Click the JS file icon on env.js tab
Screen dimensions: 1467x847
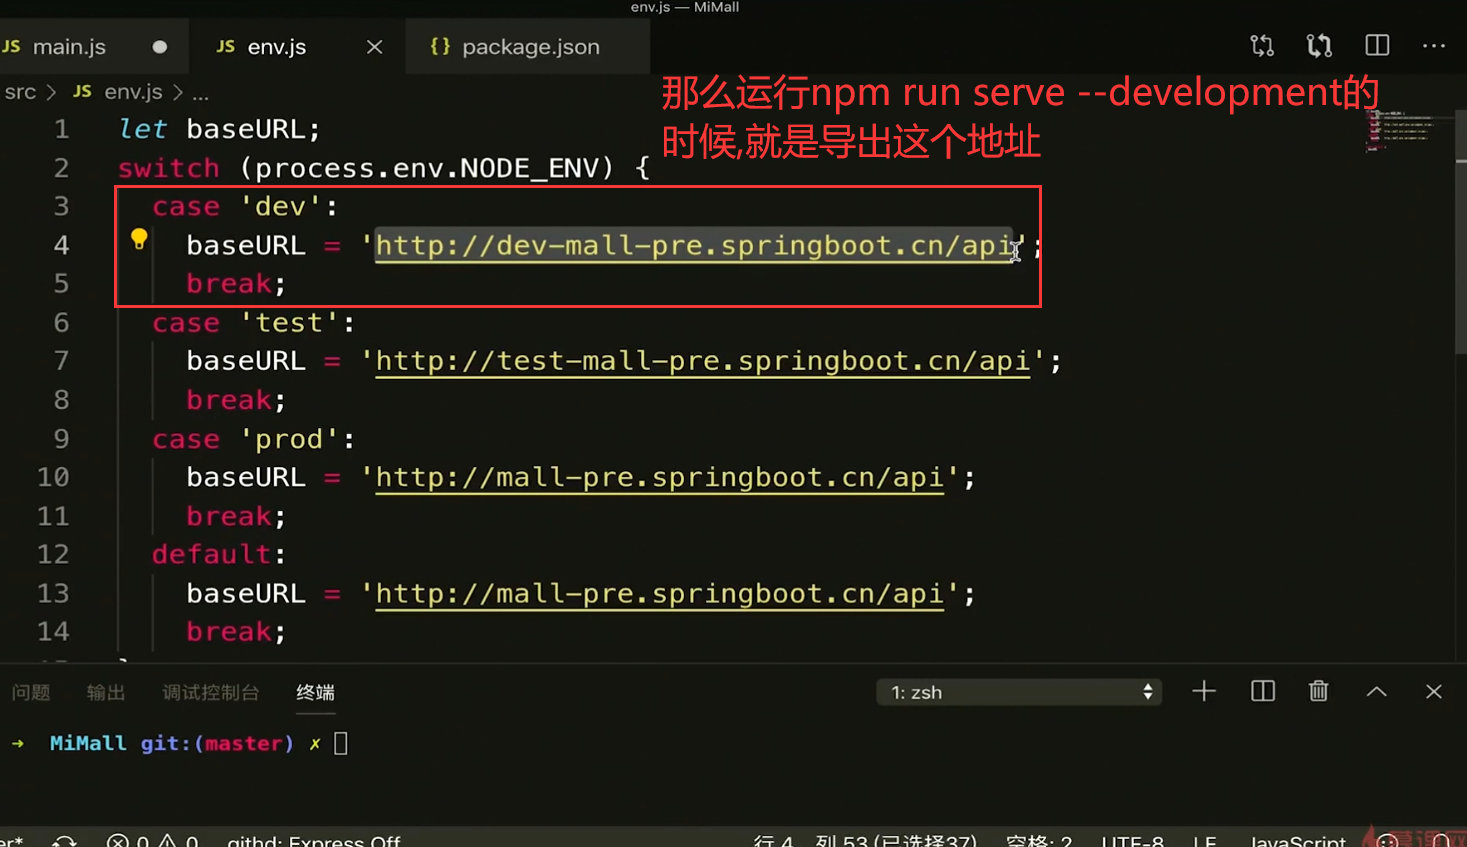226,46
